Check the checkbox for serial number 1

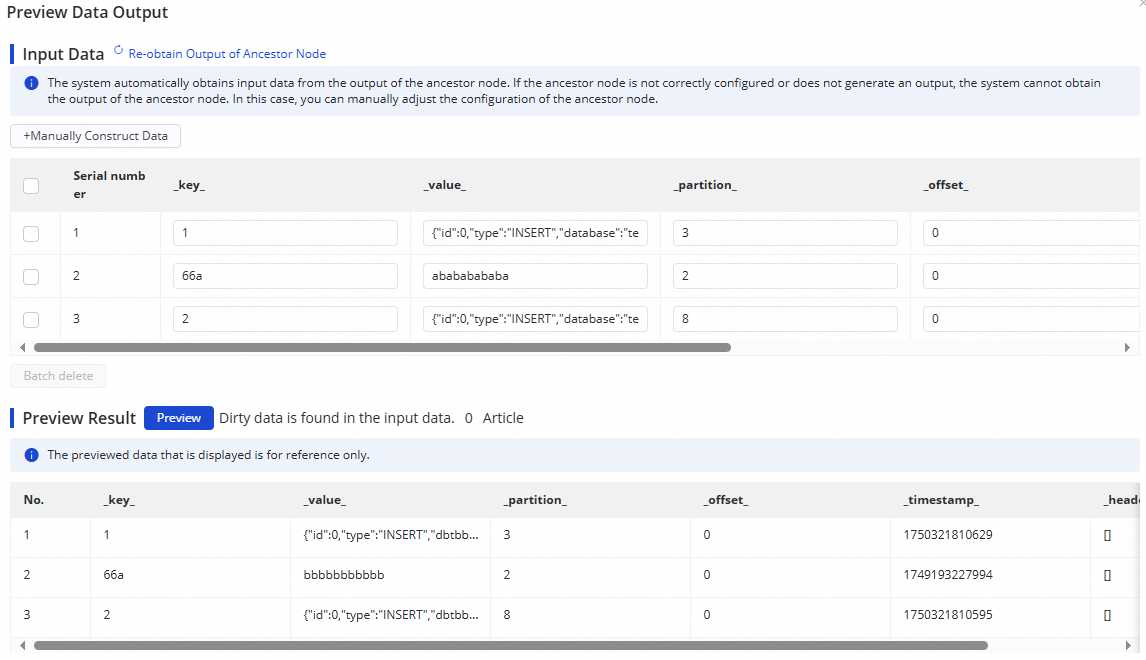click(31, 233)
